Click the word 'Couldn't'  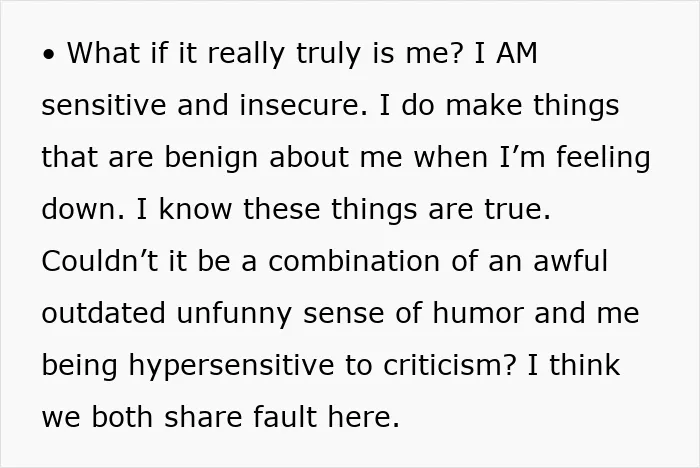pyautogui.click(x=100, y=261)
